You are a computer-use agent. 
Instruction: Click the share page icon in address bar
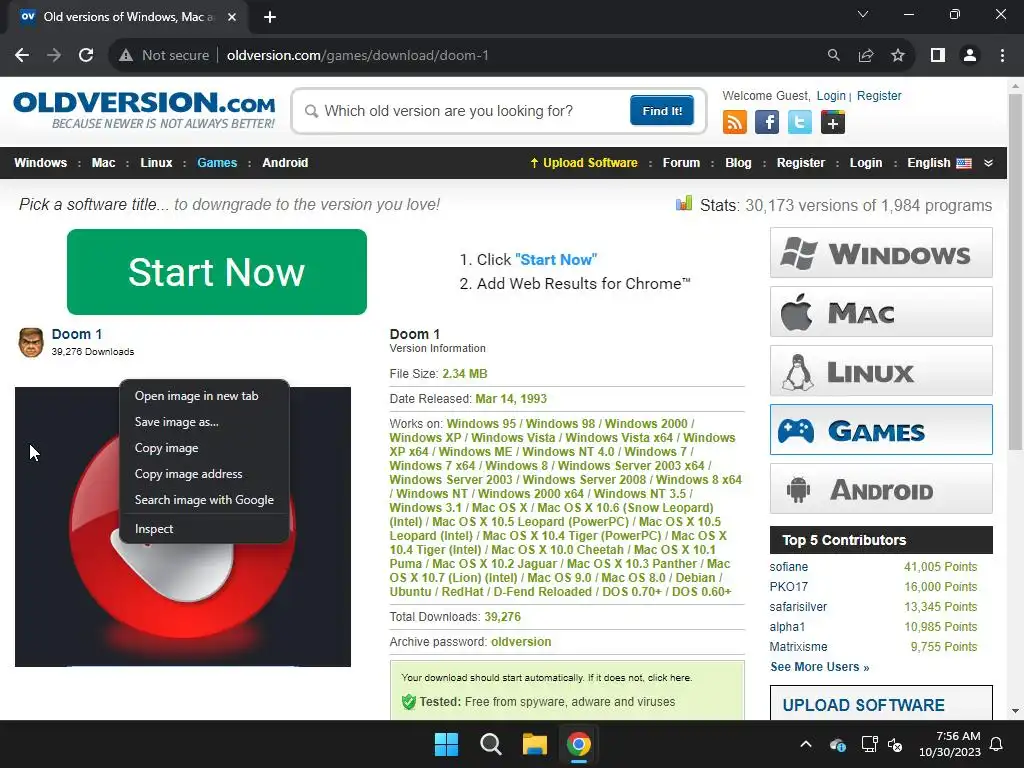866,56
